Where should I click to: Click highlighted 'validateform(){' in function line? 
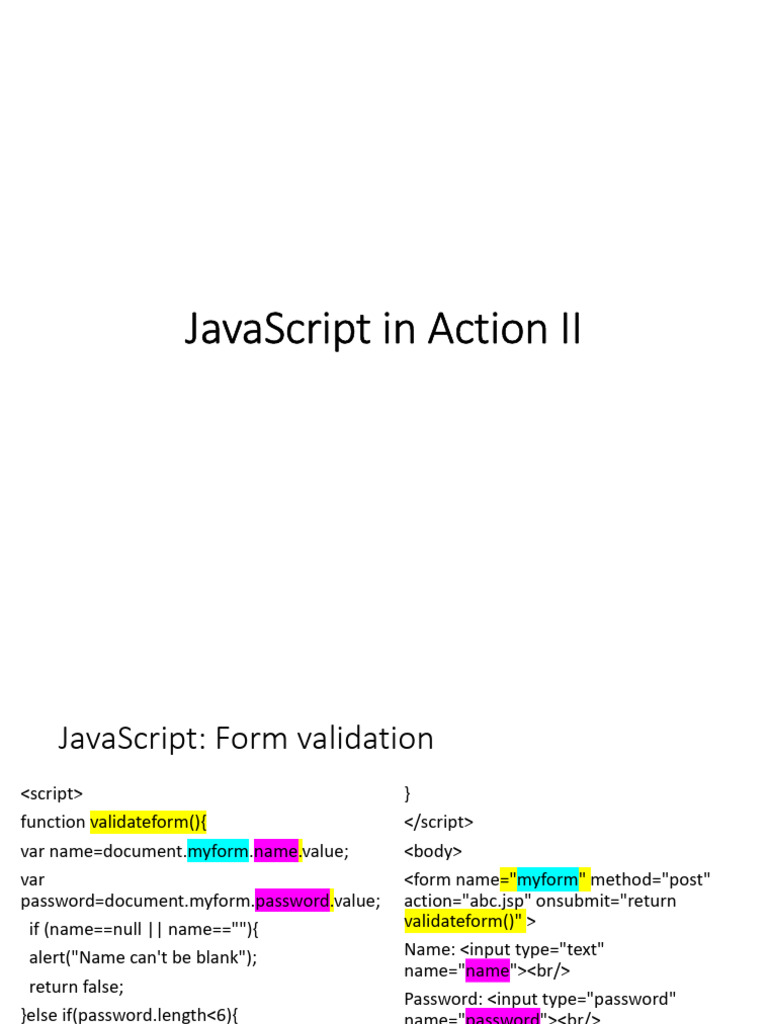148,822
